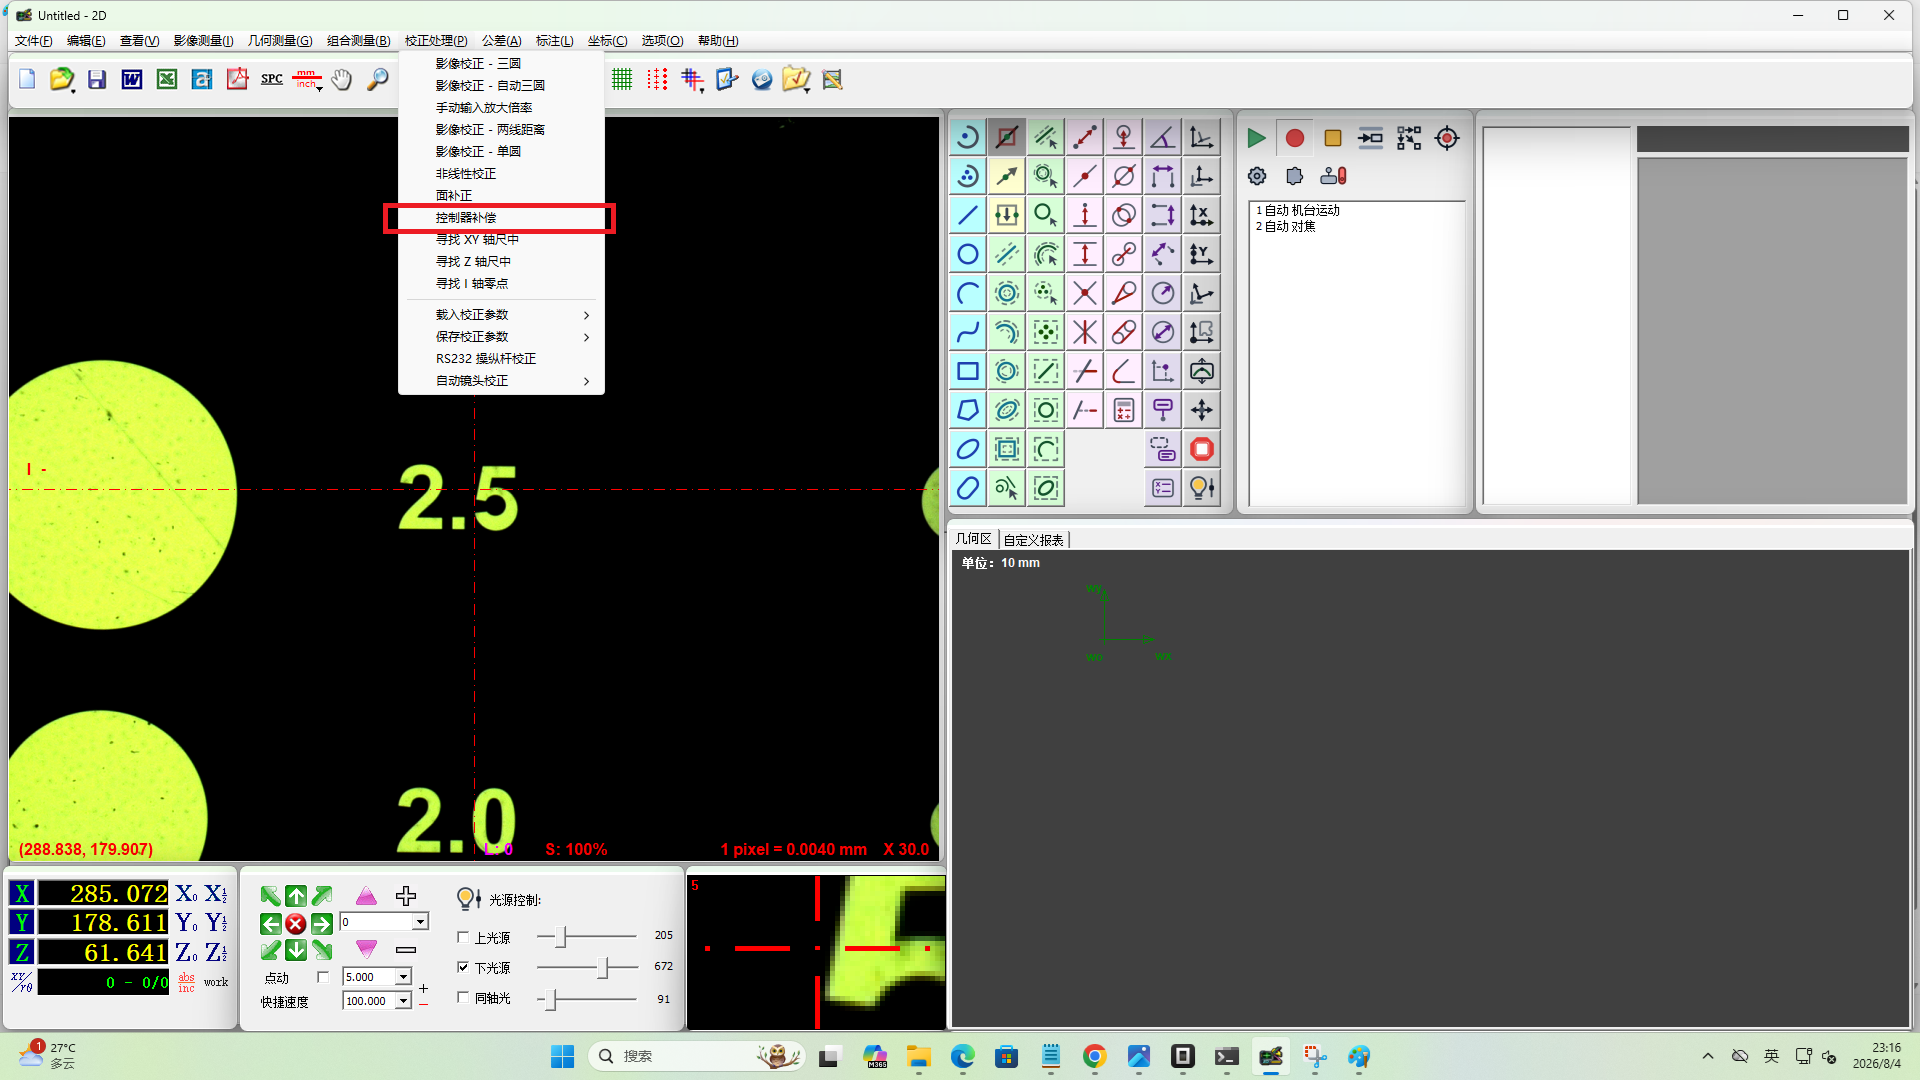Select the 1 自动 机台运动 list entry
The image size is (1920, 1080).
click(x=1298, y=210)
